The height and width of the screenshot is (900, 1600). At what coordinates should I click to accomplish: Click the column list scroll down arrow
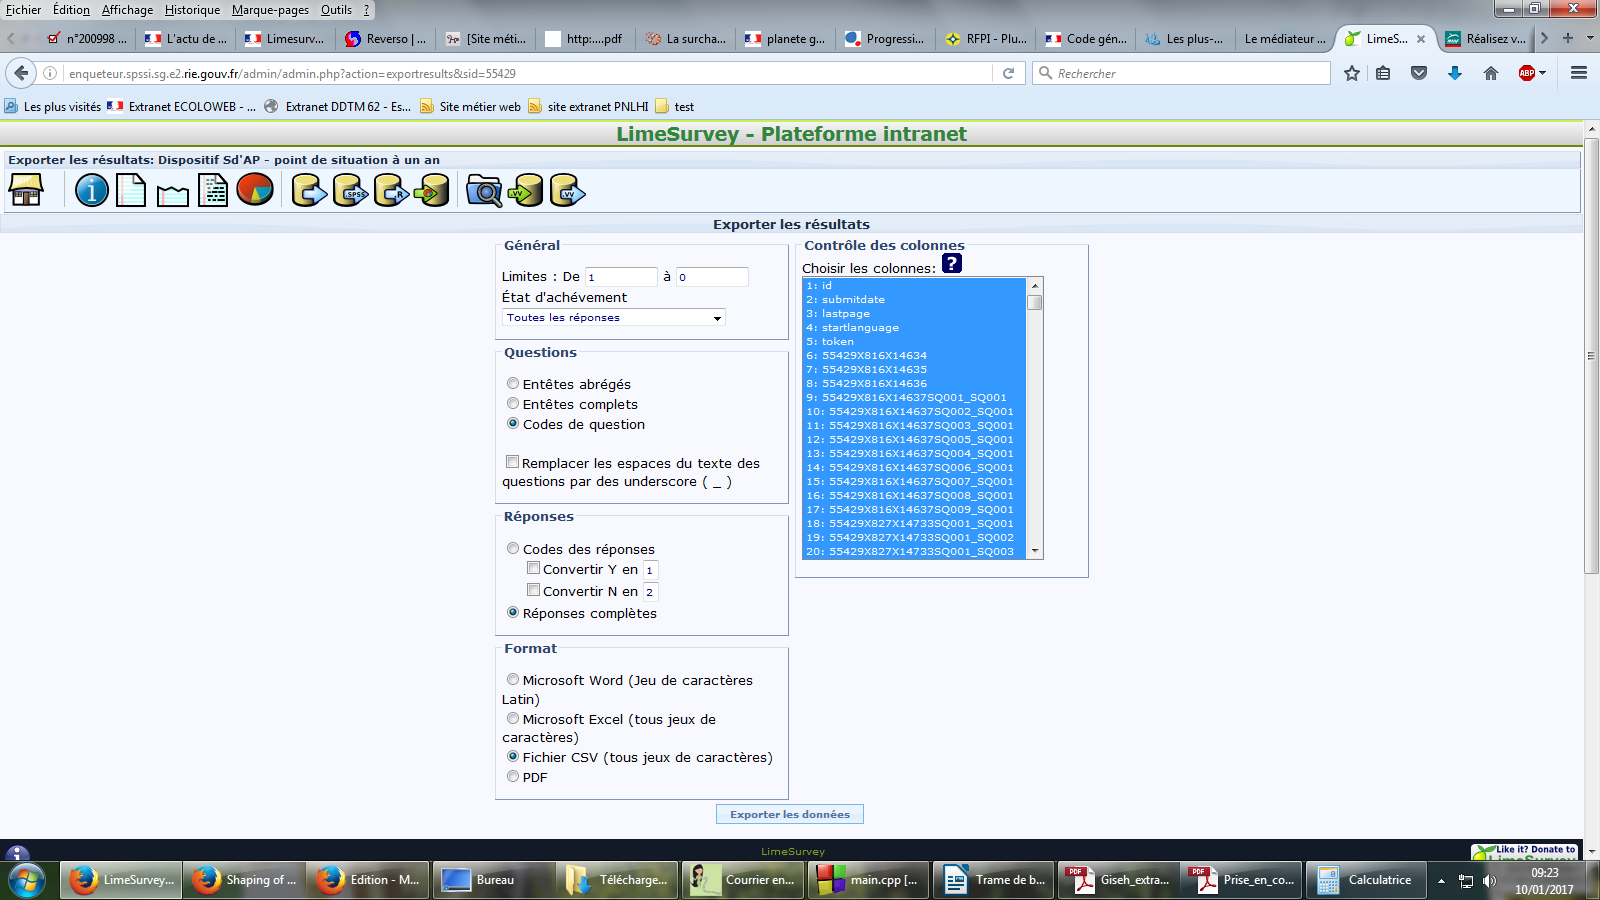(x=1035, y=551)
